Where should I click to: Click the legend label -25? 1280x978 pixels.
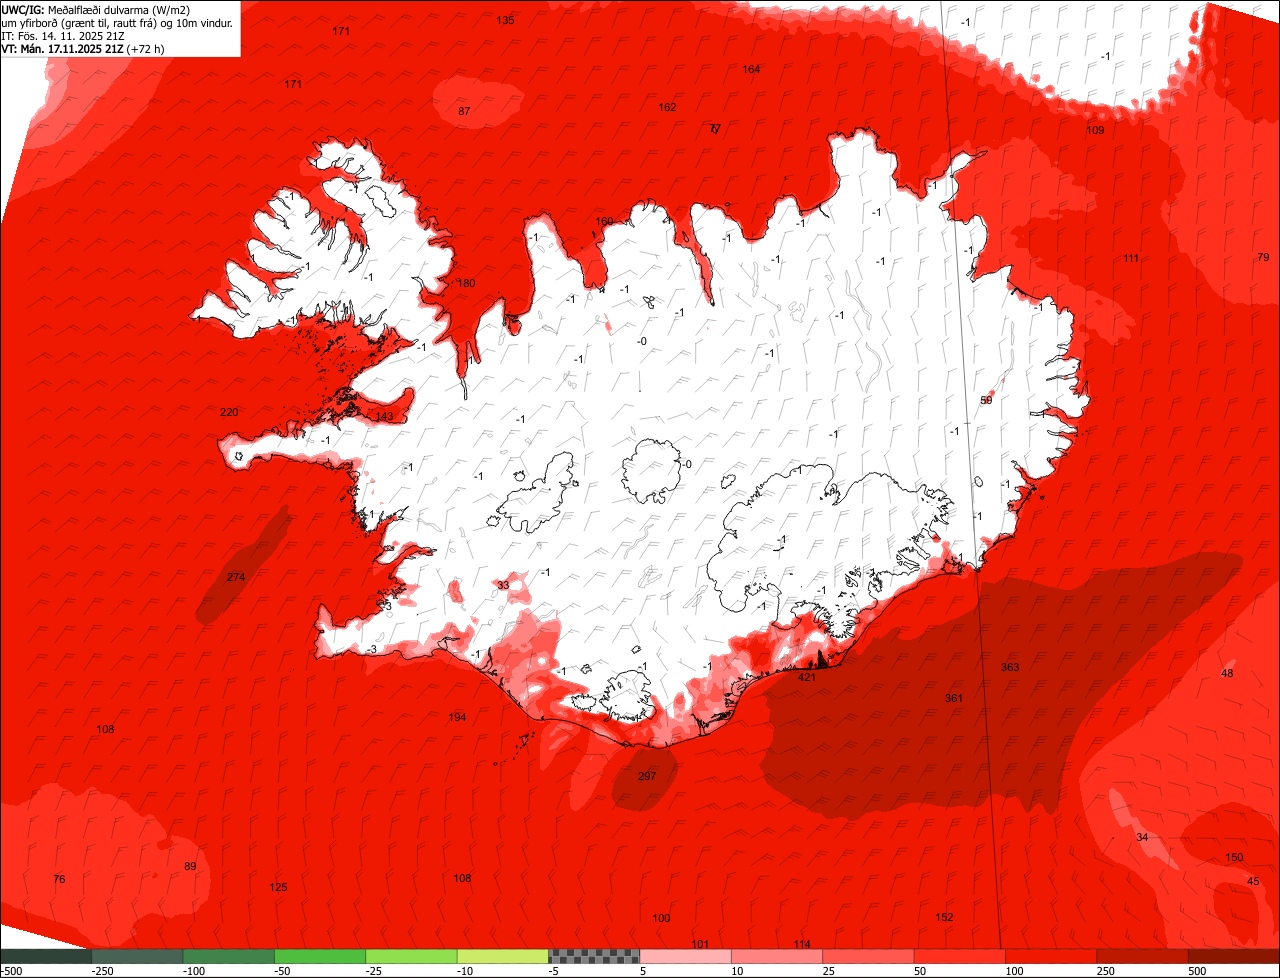coord(375,971)
